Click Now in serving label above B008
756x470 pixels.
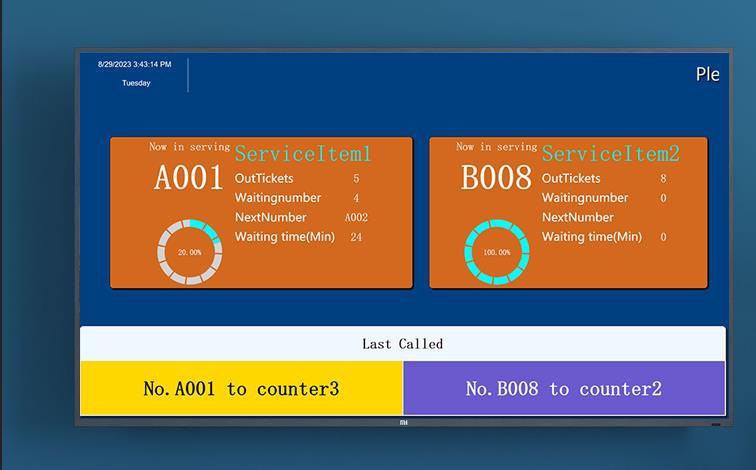click(x=496, y=147)
